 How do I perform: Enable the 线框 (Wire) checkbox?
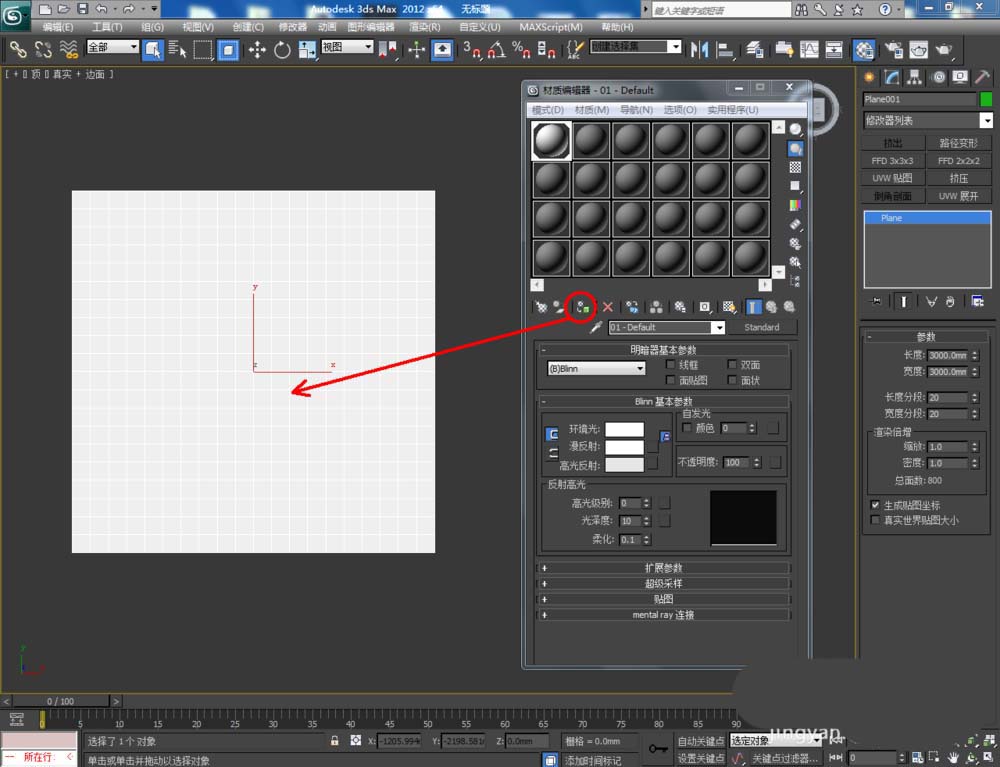[x=670, y=364]
